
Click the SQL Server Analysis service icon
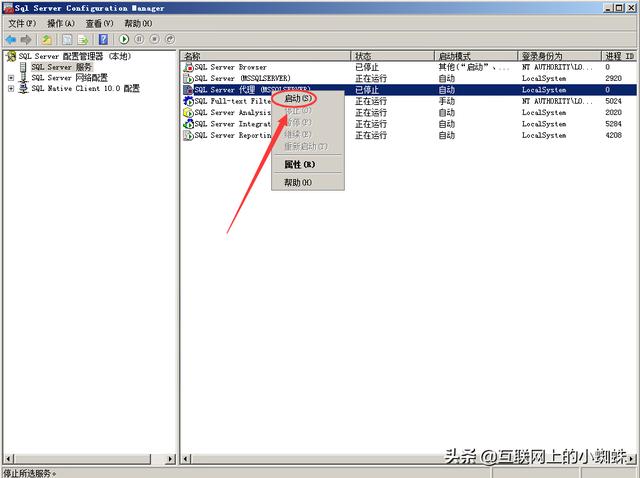pos(188,112)
